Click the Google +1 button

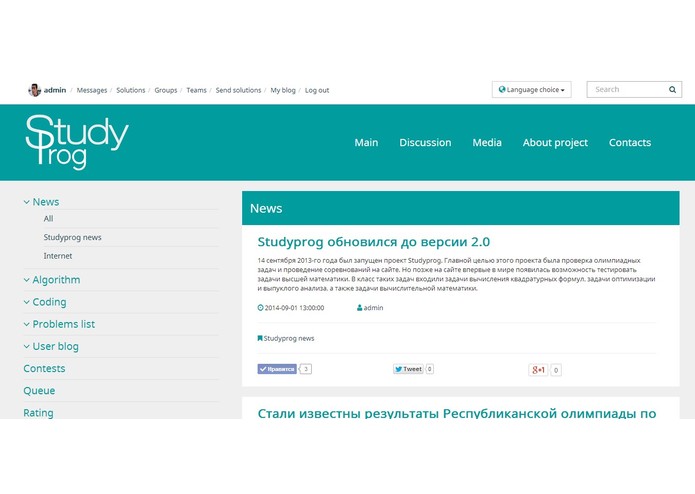[x=538, y=370]
